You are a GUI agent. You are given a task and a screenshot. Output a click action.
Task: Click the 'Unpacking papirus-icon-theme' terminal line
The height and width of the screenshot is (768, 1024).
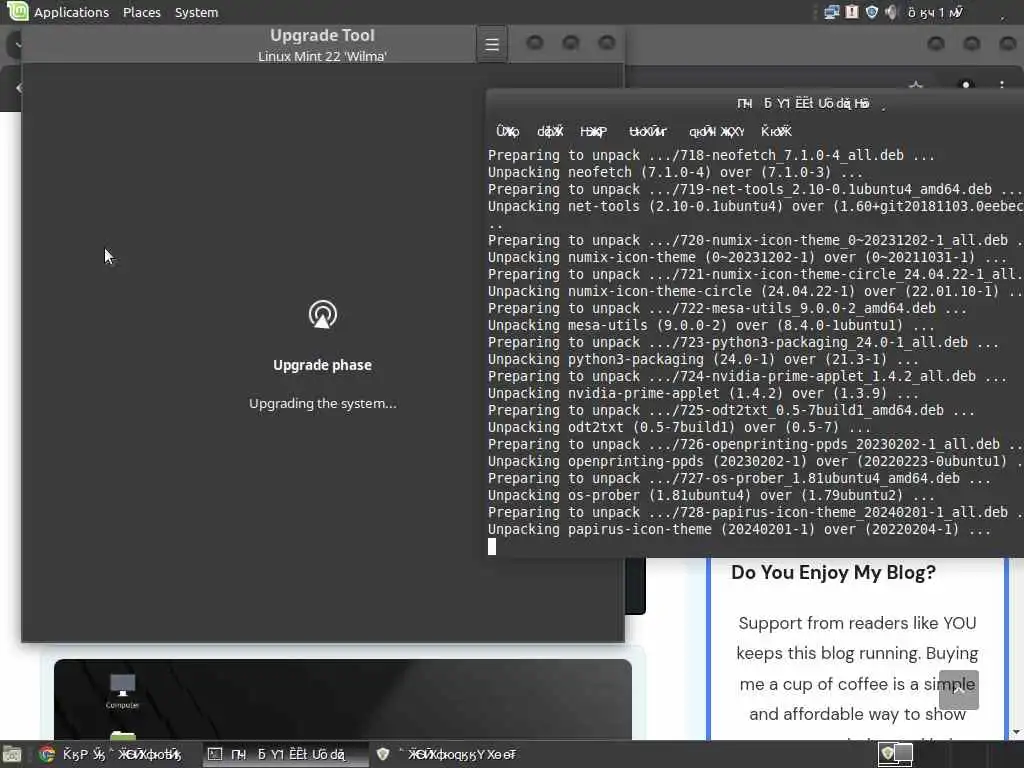(739, 530)
